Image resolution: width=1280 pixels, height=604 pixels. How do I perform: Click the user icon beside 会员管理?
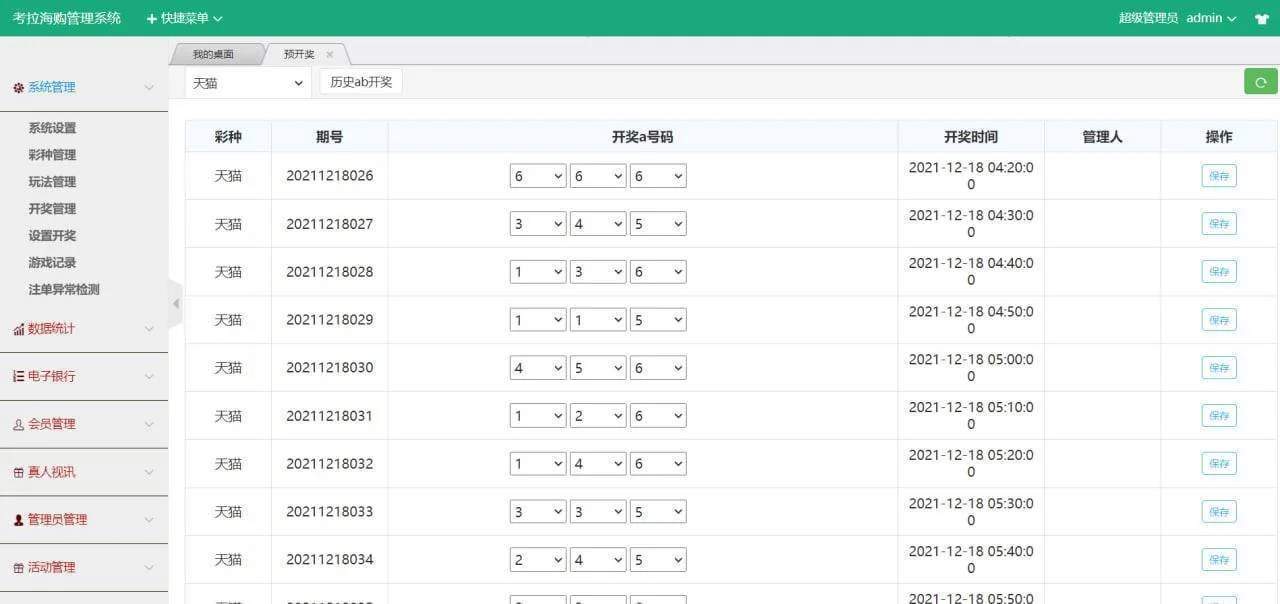point(18,425)
